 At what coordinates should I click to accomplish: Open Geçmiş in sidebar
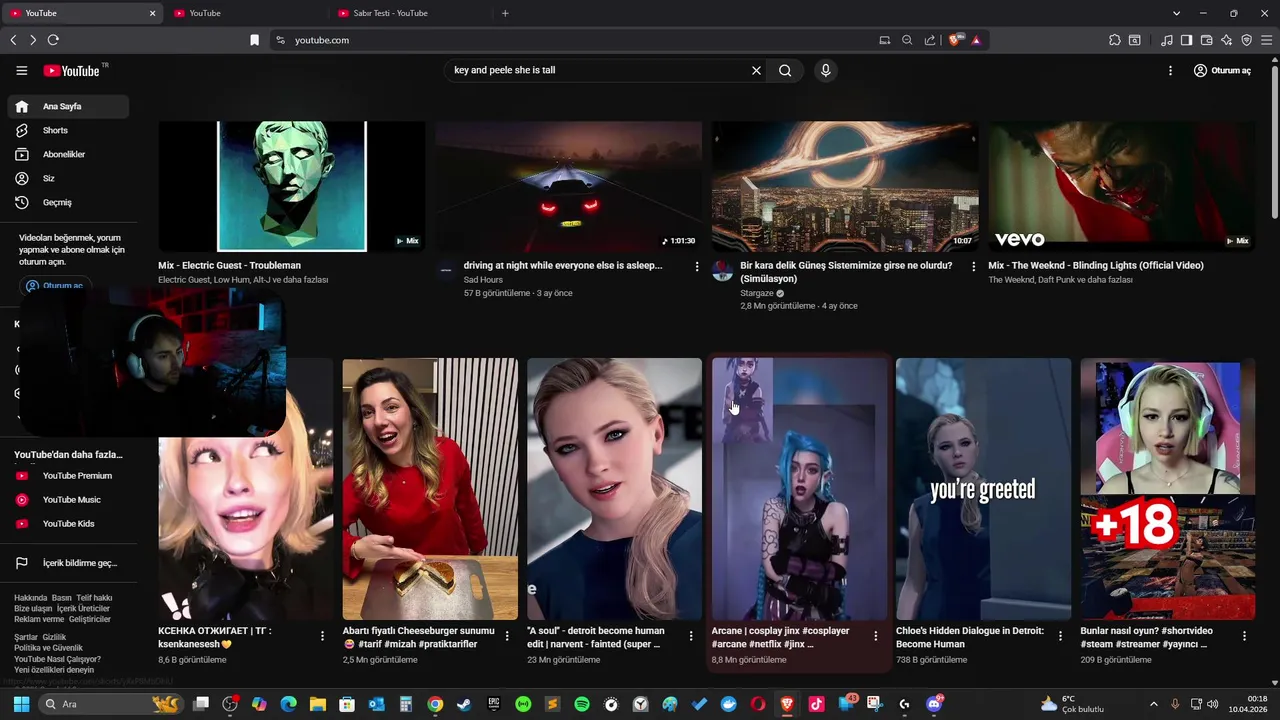click(x=68, y=202)
